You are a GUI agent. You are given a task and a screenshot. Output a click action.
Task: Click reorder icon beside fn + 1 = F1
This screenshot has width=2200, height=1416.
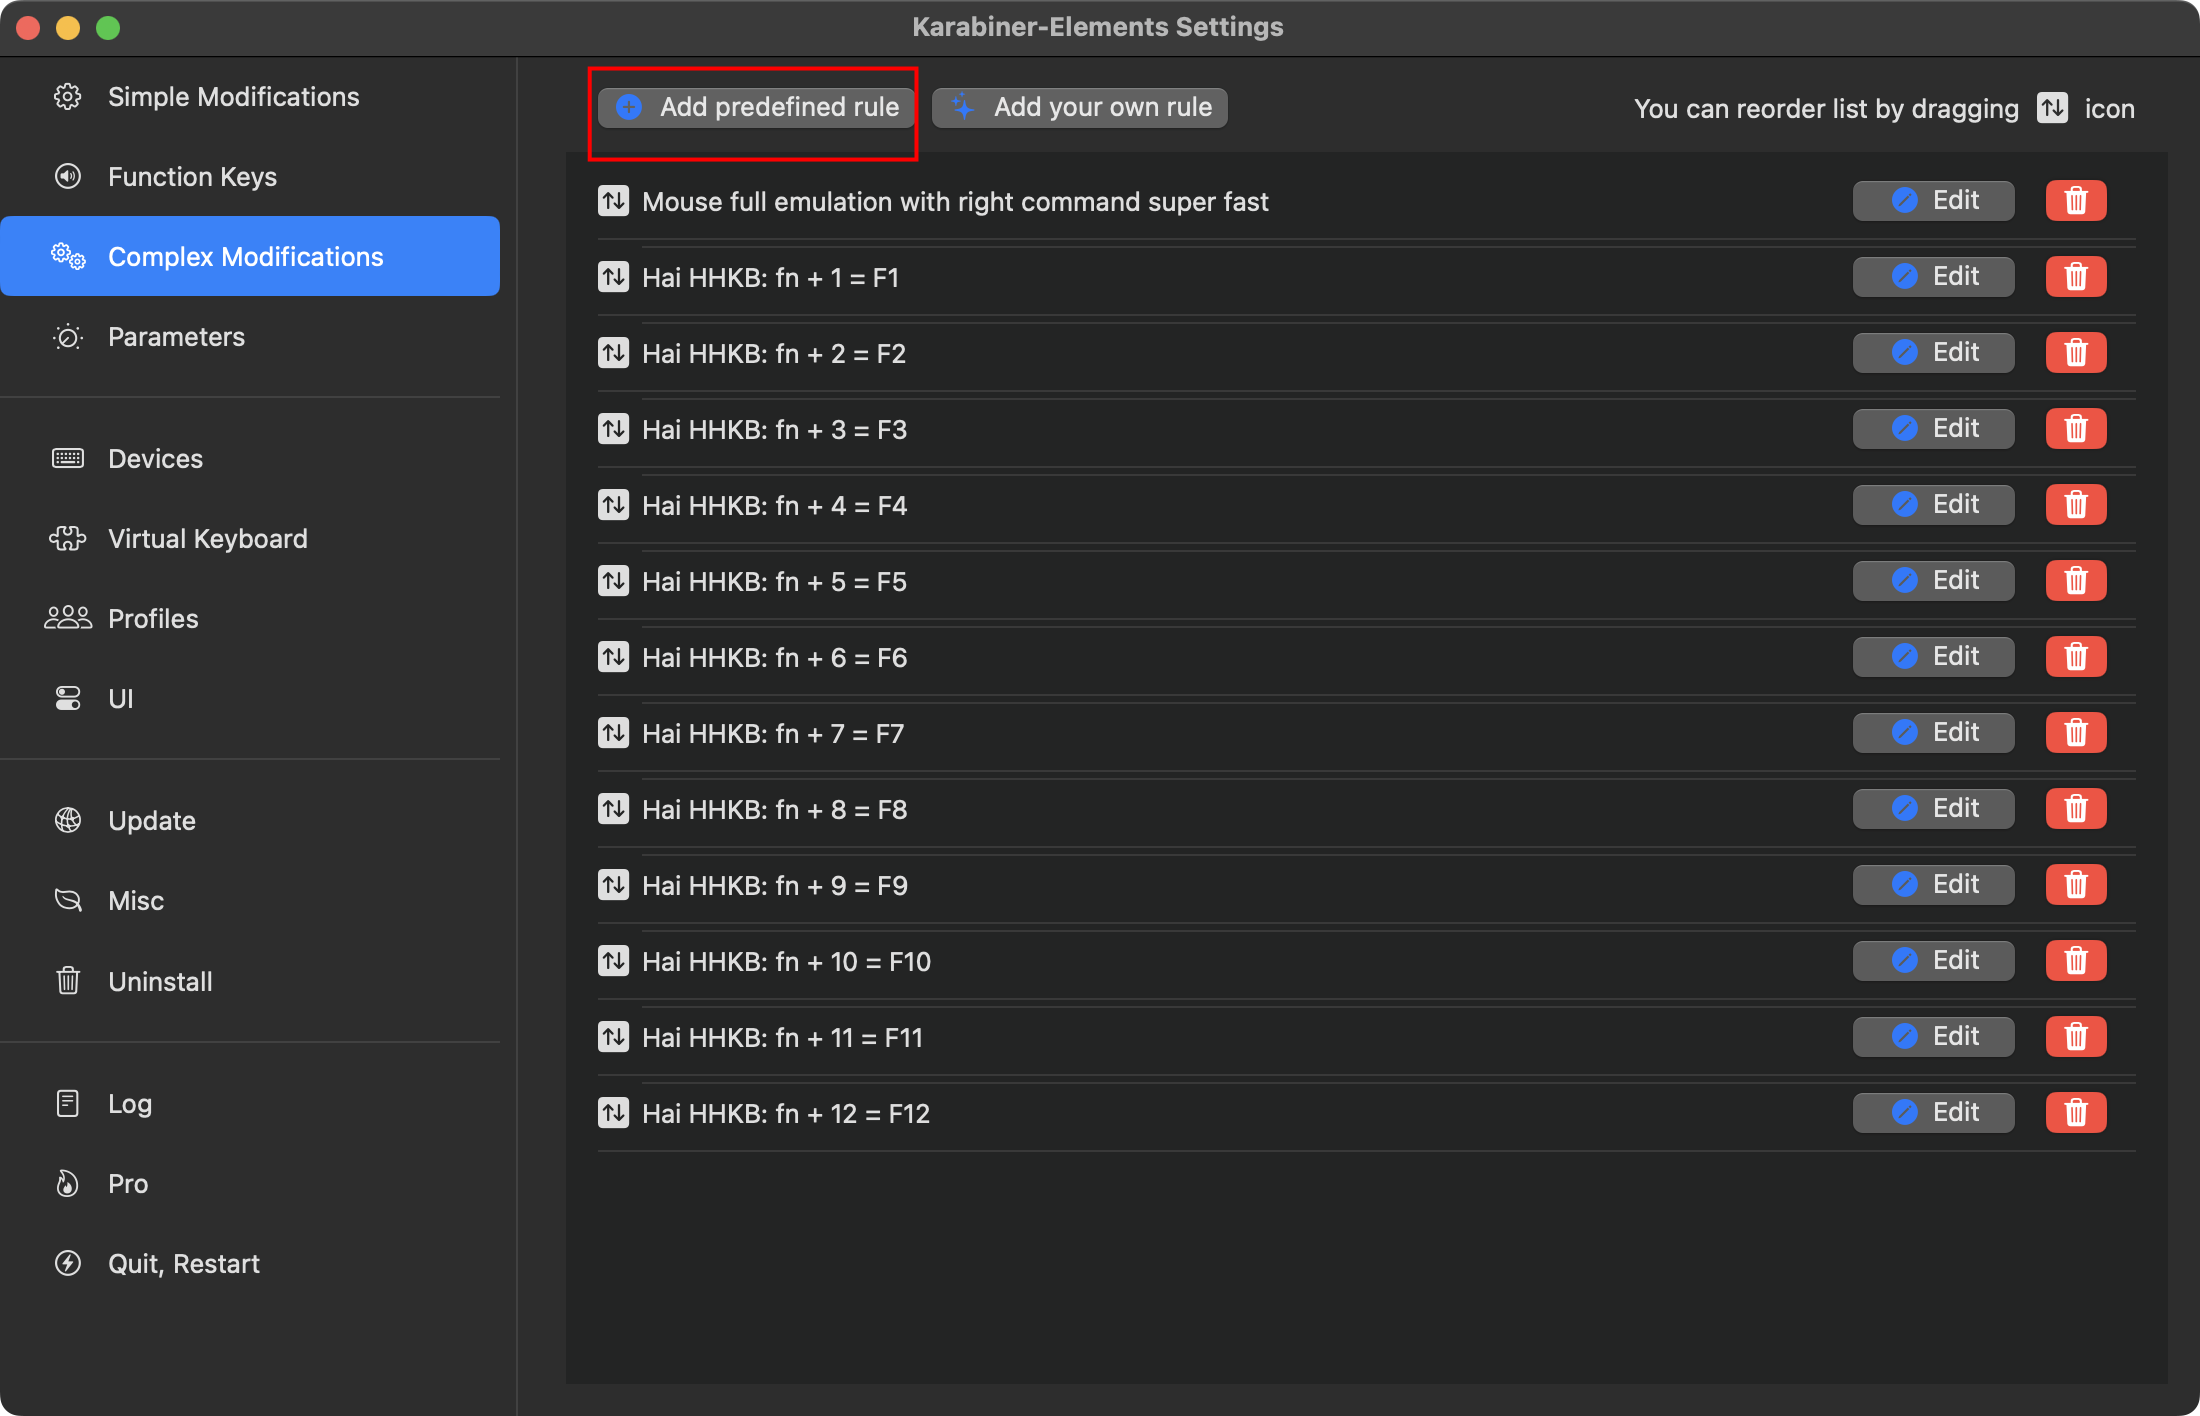click(x=613, y=277)
